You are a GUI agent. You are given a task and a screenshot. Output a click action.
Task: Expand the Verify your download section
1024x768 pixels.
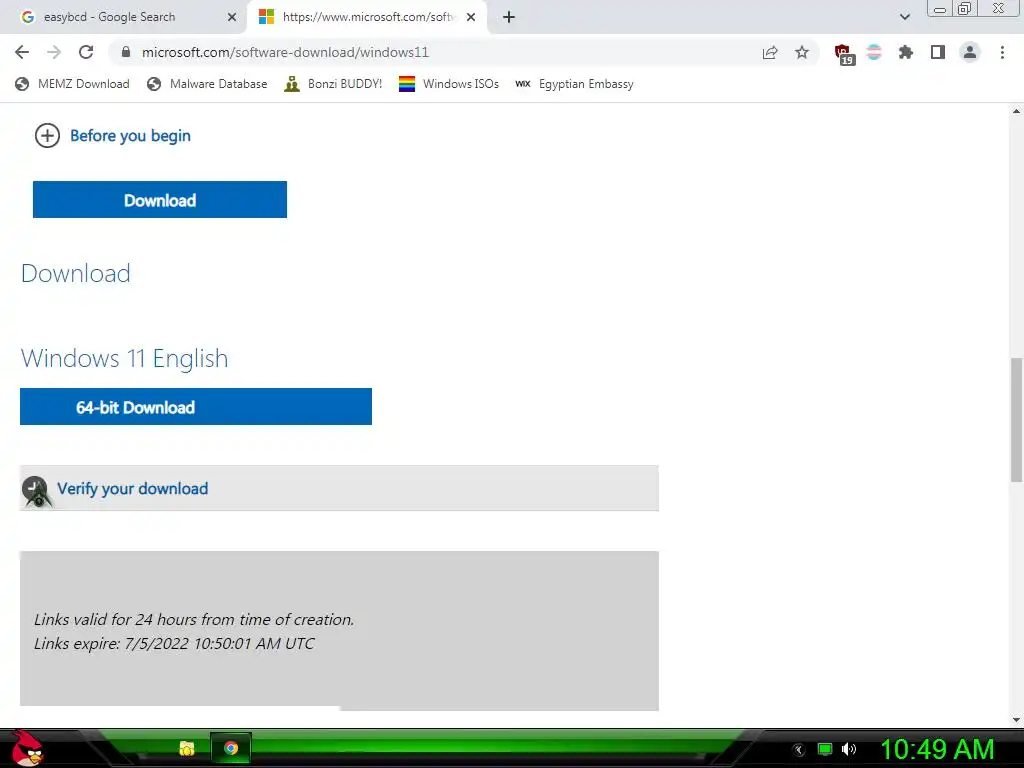coord(339,488)
